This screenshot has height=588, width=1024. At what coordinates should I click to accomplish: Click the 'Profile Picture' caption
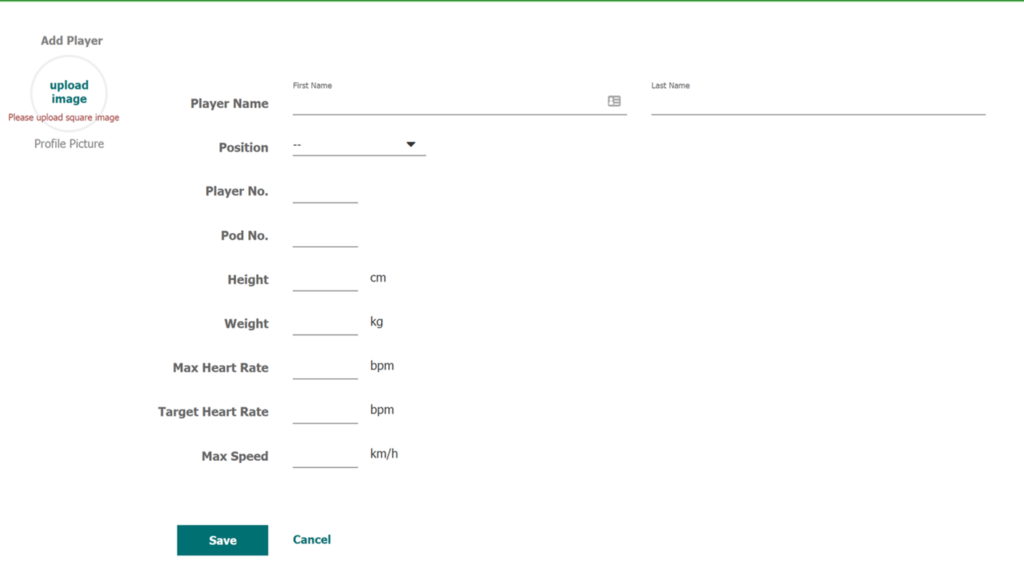(x=69, y=144)
